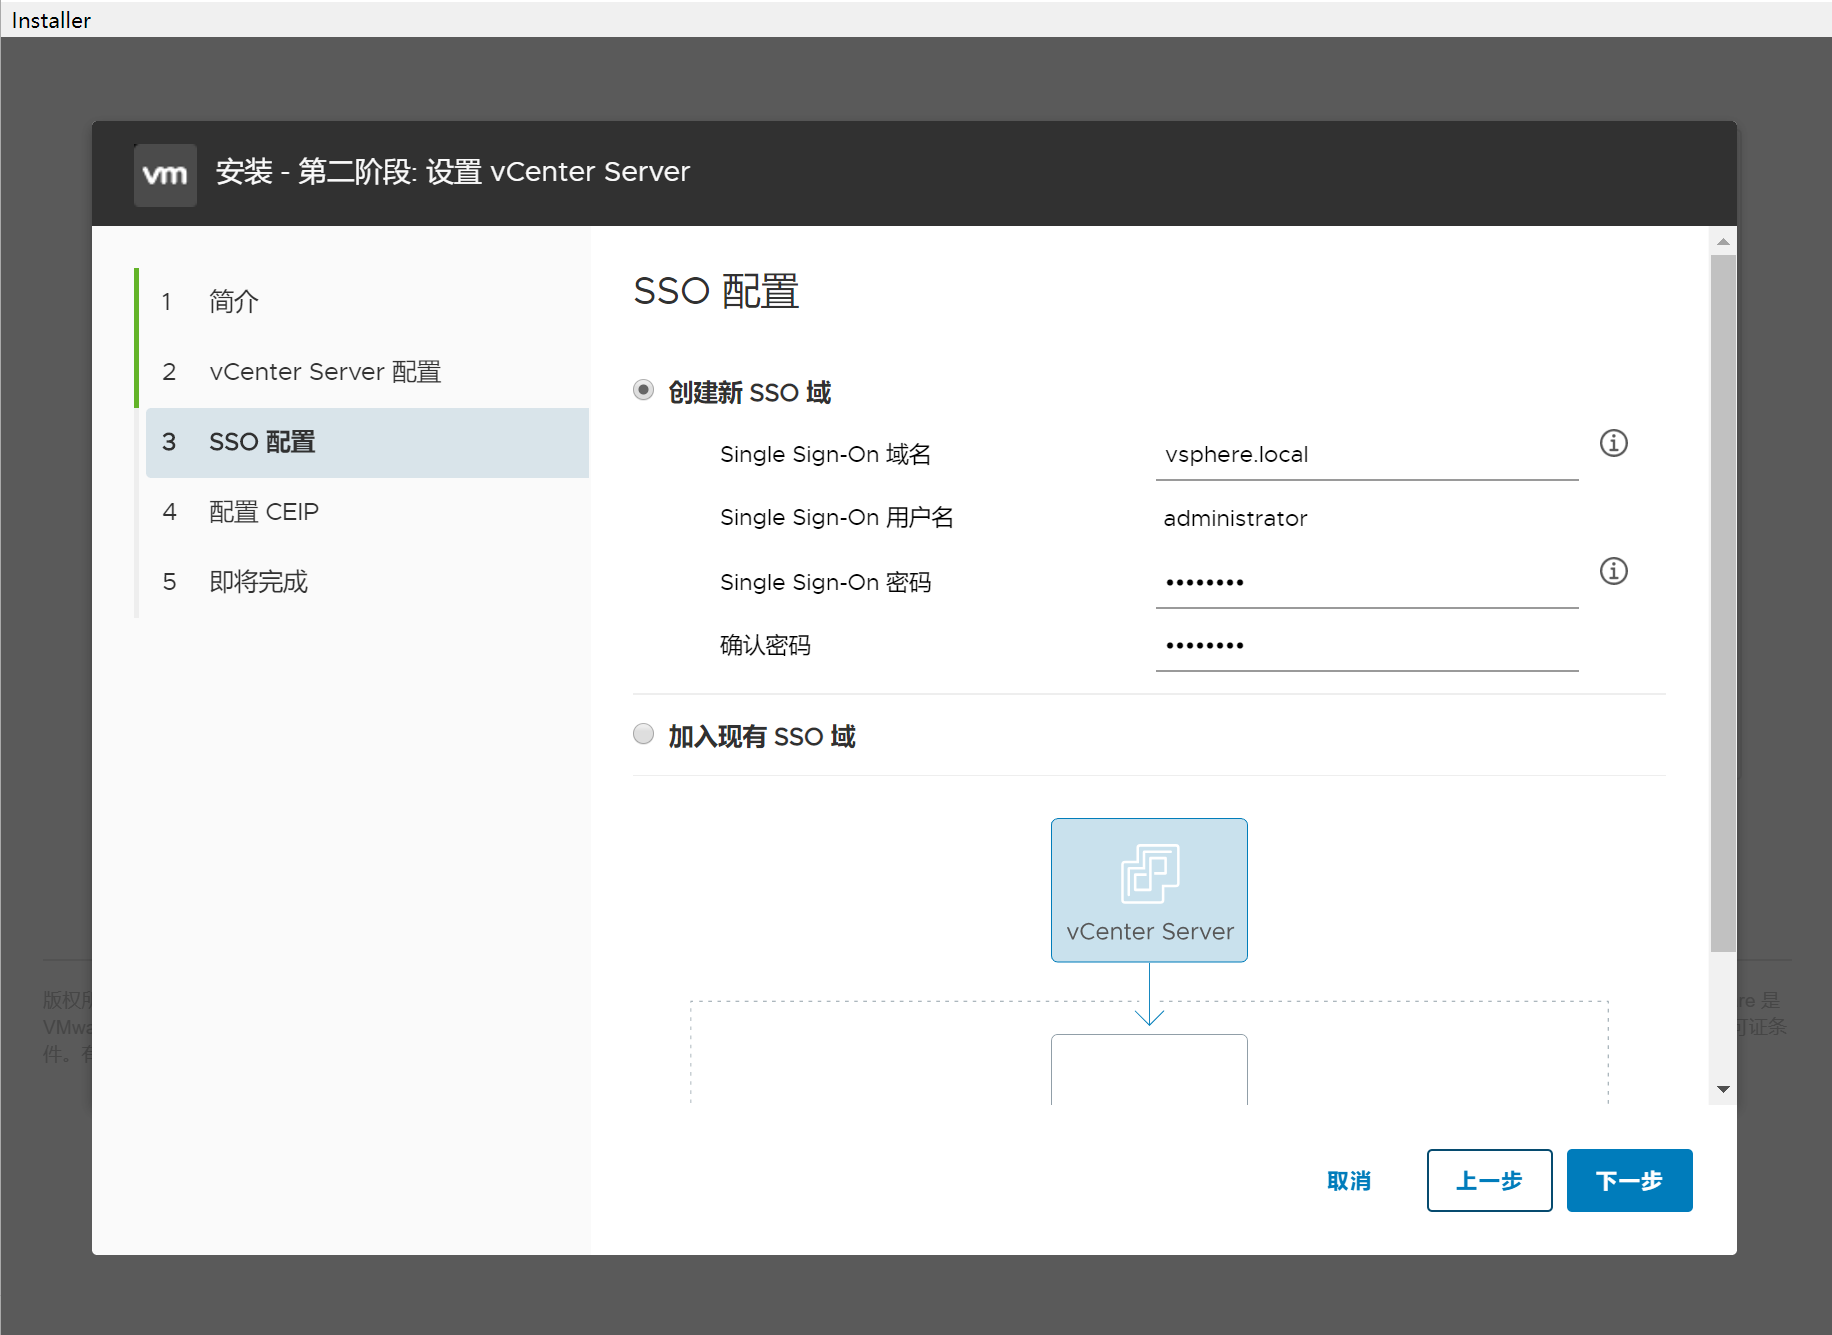Jump to step 4 配置 CEIP
The width and height of the screenshot is (1832, 1335).
click(264, 512)
